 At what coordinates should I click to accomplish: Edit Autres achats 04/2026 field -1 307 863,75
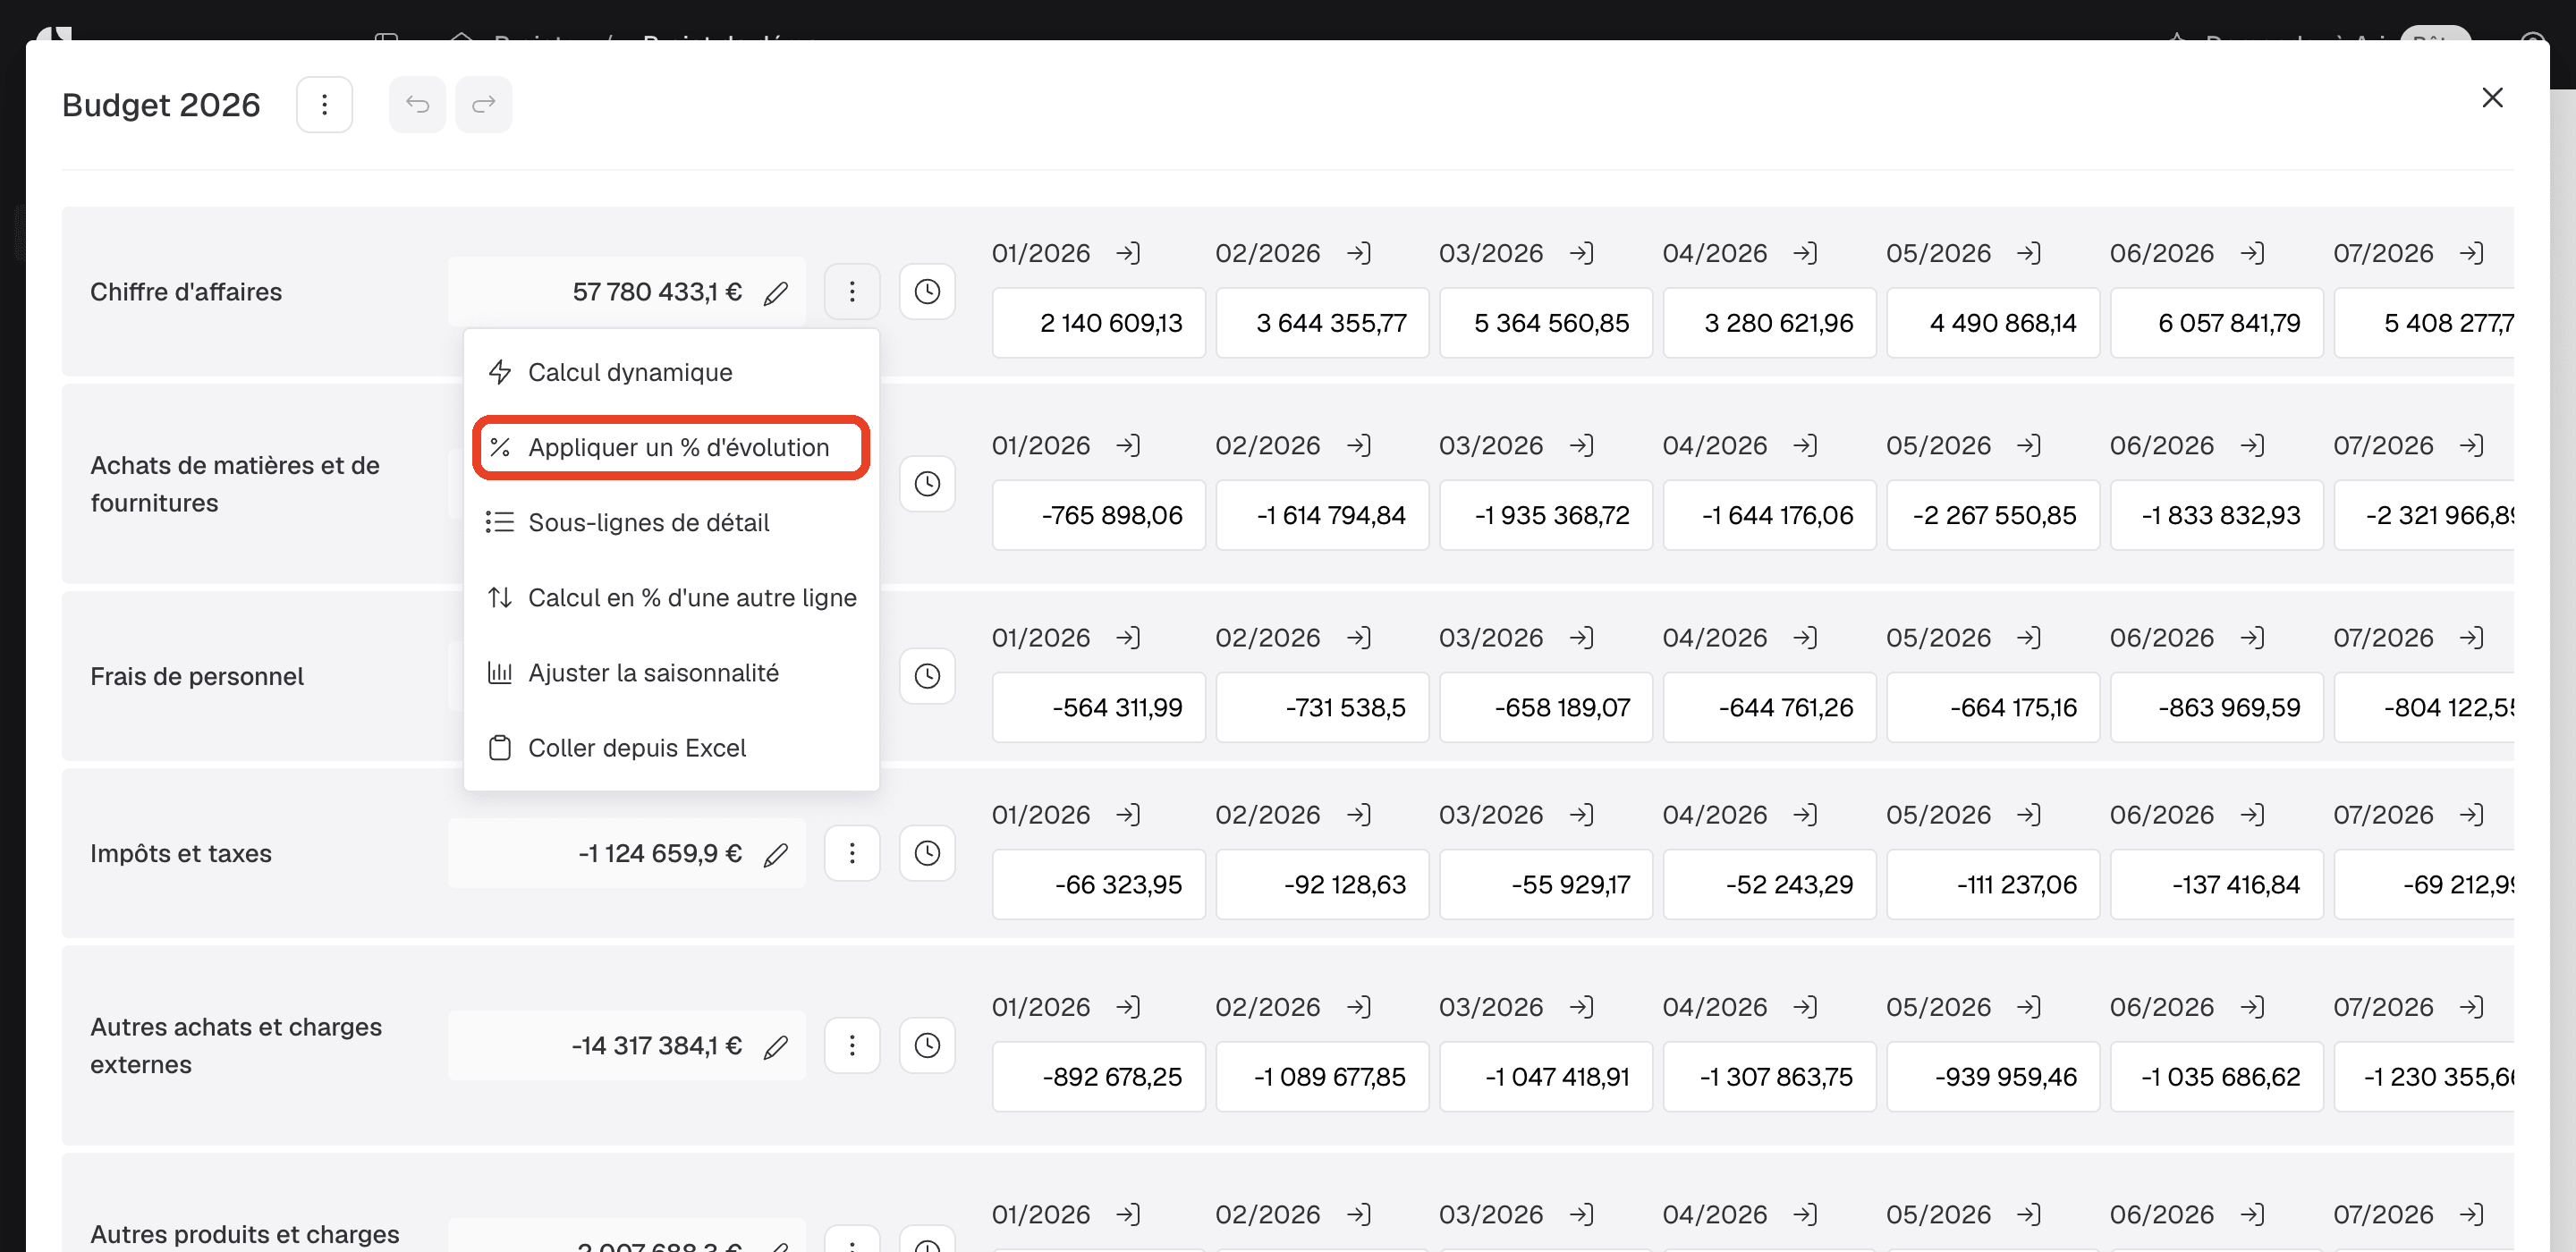[x=1770, y=1077]
